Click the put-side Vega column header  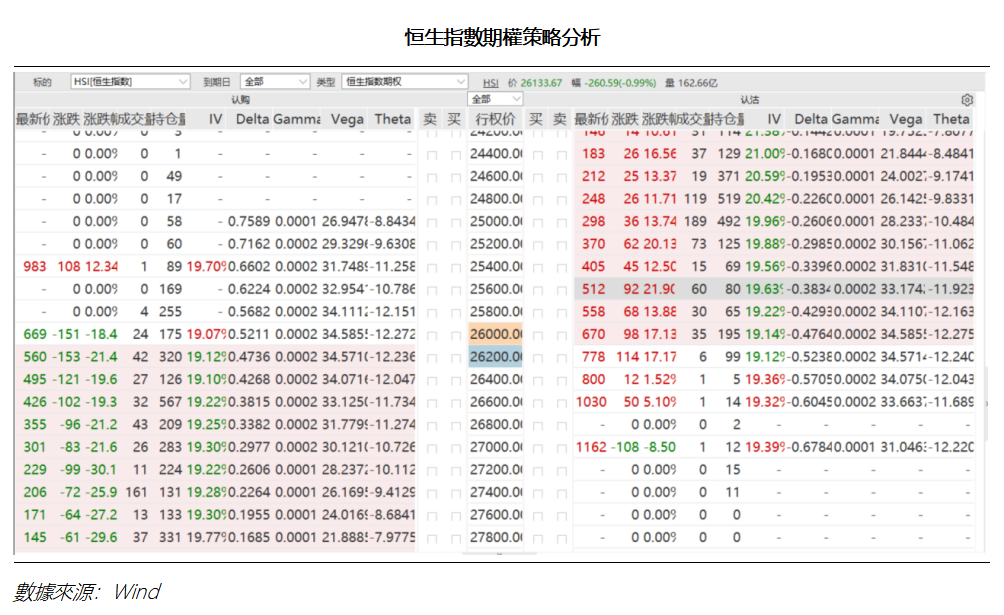coord(905,119)
